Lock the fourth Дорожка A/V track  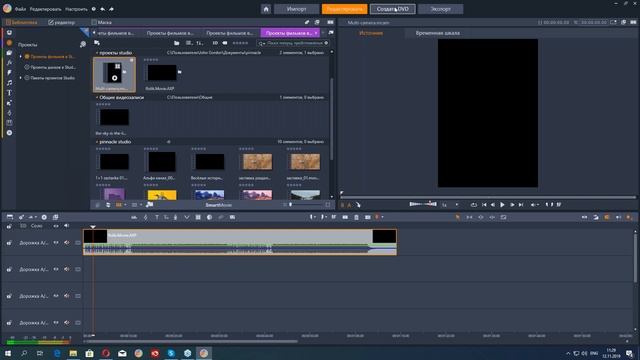pyautogui.click(x=9, y=322)
